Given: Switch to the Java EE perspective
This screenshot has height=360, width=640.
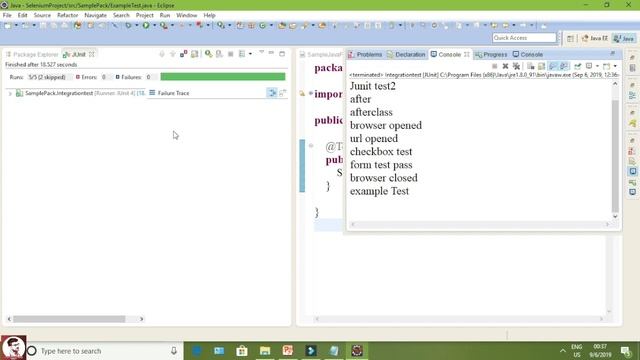Looking at the screenshot, I should coord(594,38).
